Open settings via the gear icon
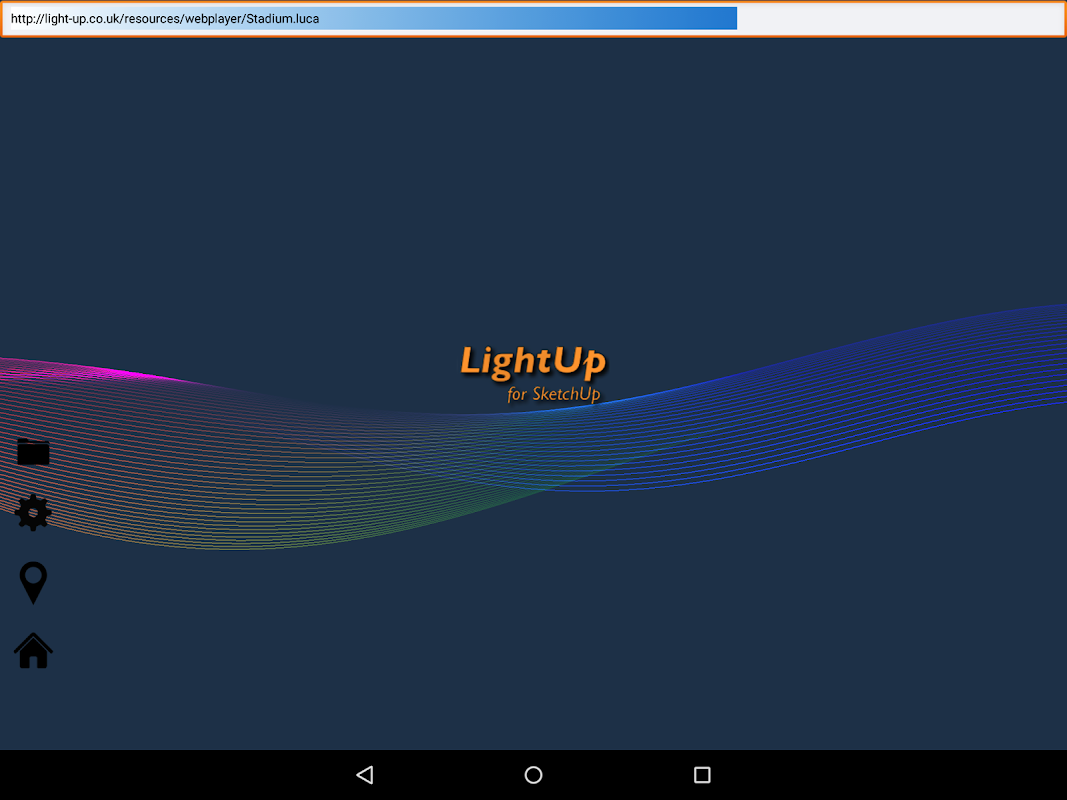The image size is (1067, 800). click(x=33, y=513)
